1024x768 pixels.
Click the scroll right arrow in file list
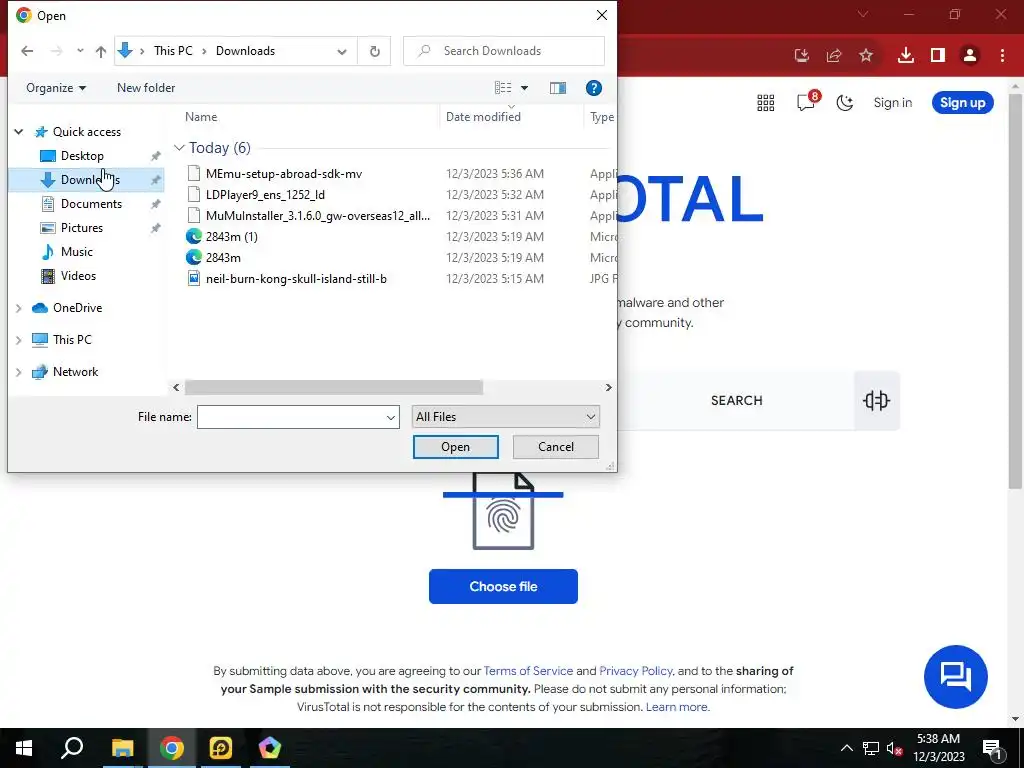tap(608, 387)
